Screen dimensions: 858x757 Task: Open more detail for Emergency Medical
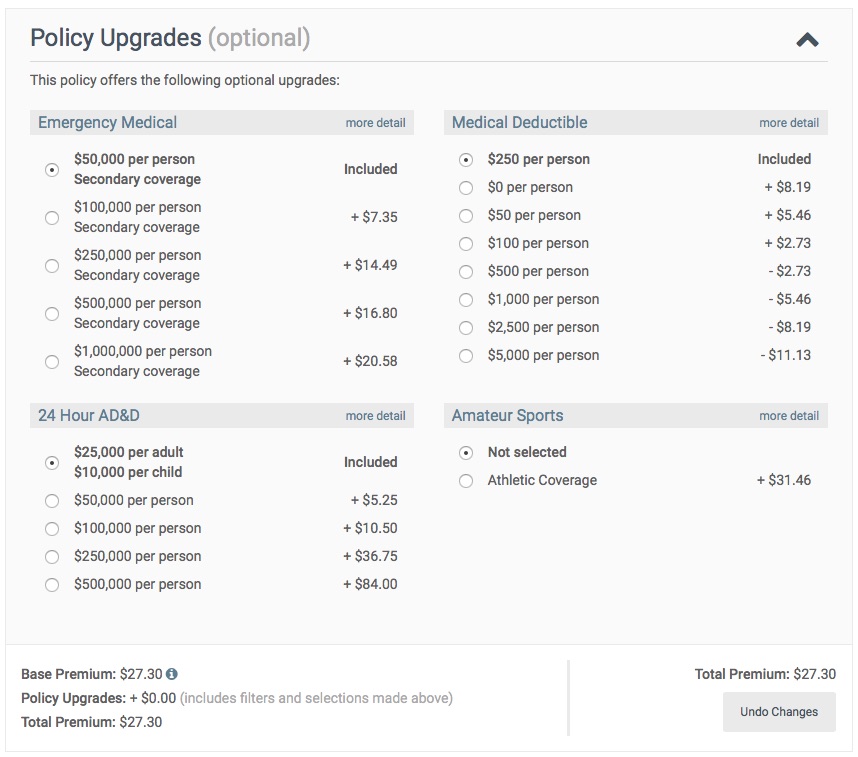click(x=375, y=123)
